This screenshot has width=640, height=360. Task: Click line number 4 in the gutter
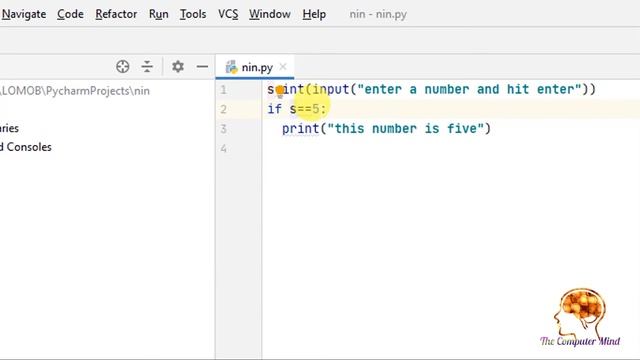[223, 149]
